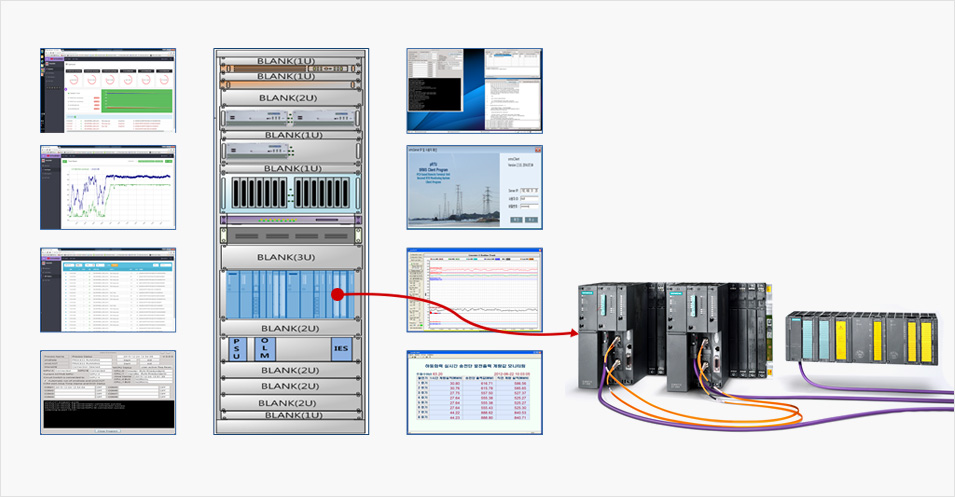
Task: Click the BLANK(3U) panel in the rack
Action: 290,256
